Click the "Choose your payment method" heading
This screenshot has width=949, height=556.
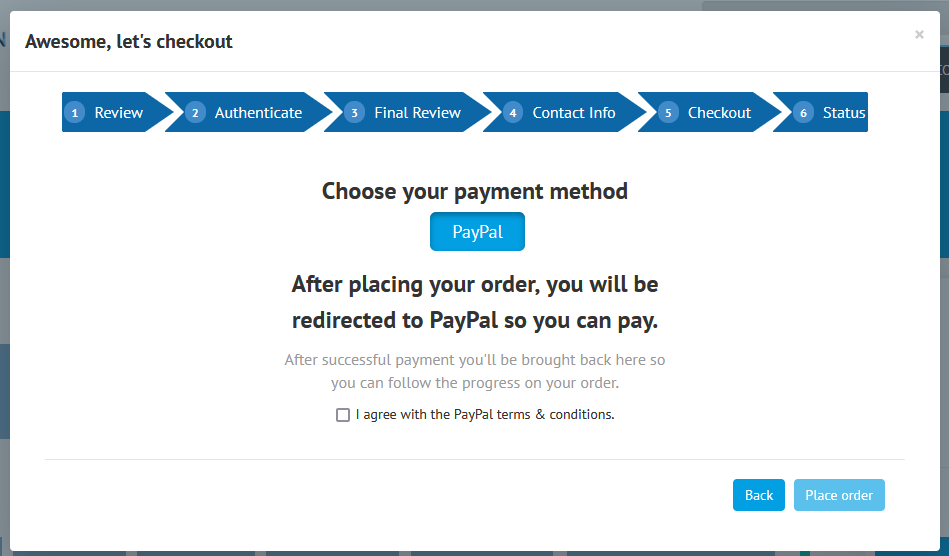coord(475,191)
